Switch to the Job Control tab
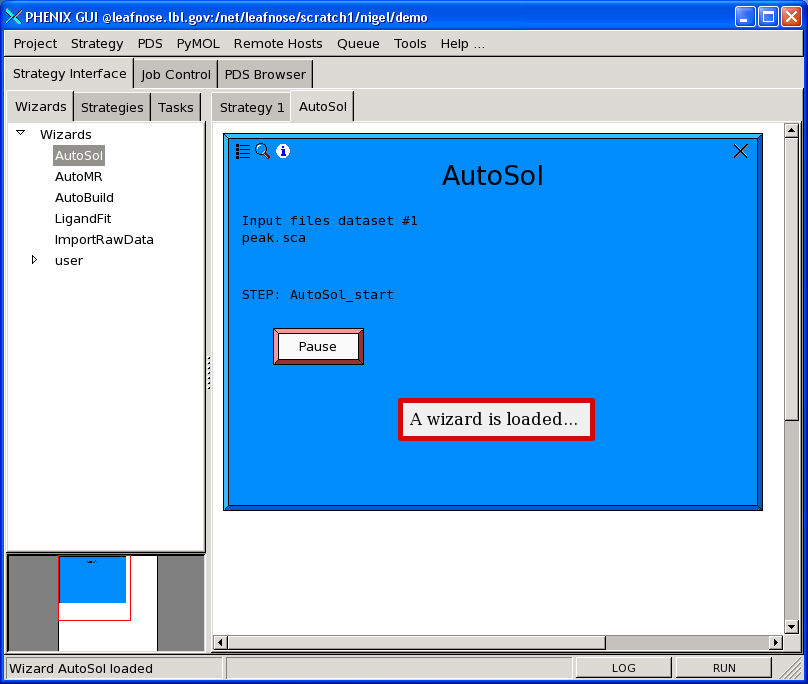Screen dimensions: 808x684 [176, 74]
